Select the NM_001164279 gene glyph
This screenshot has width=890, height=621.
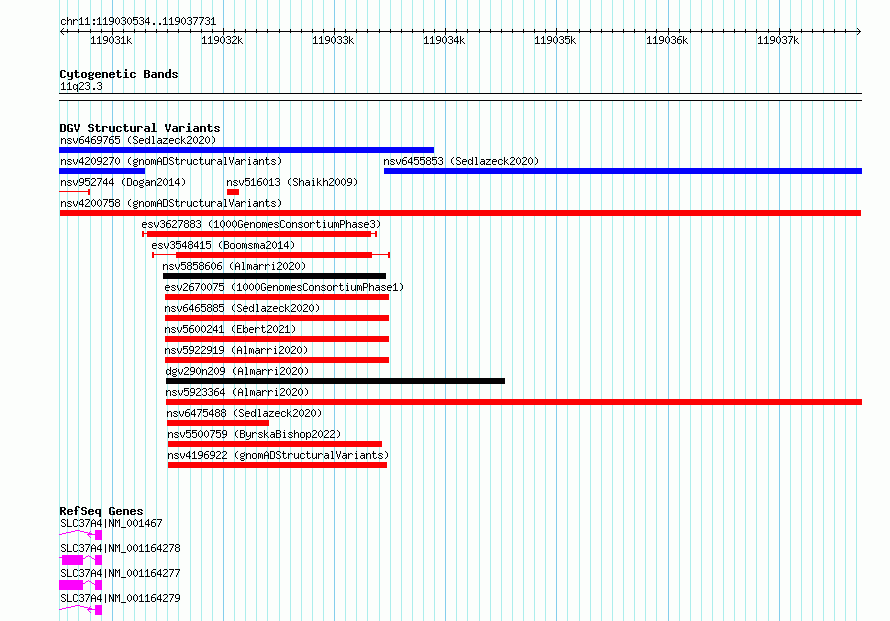[81, 610]
